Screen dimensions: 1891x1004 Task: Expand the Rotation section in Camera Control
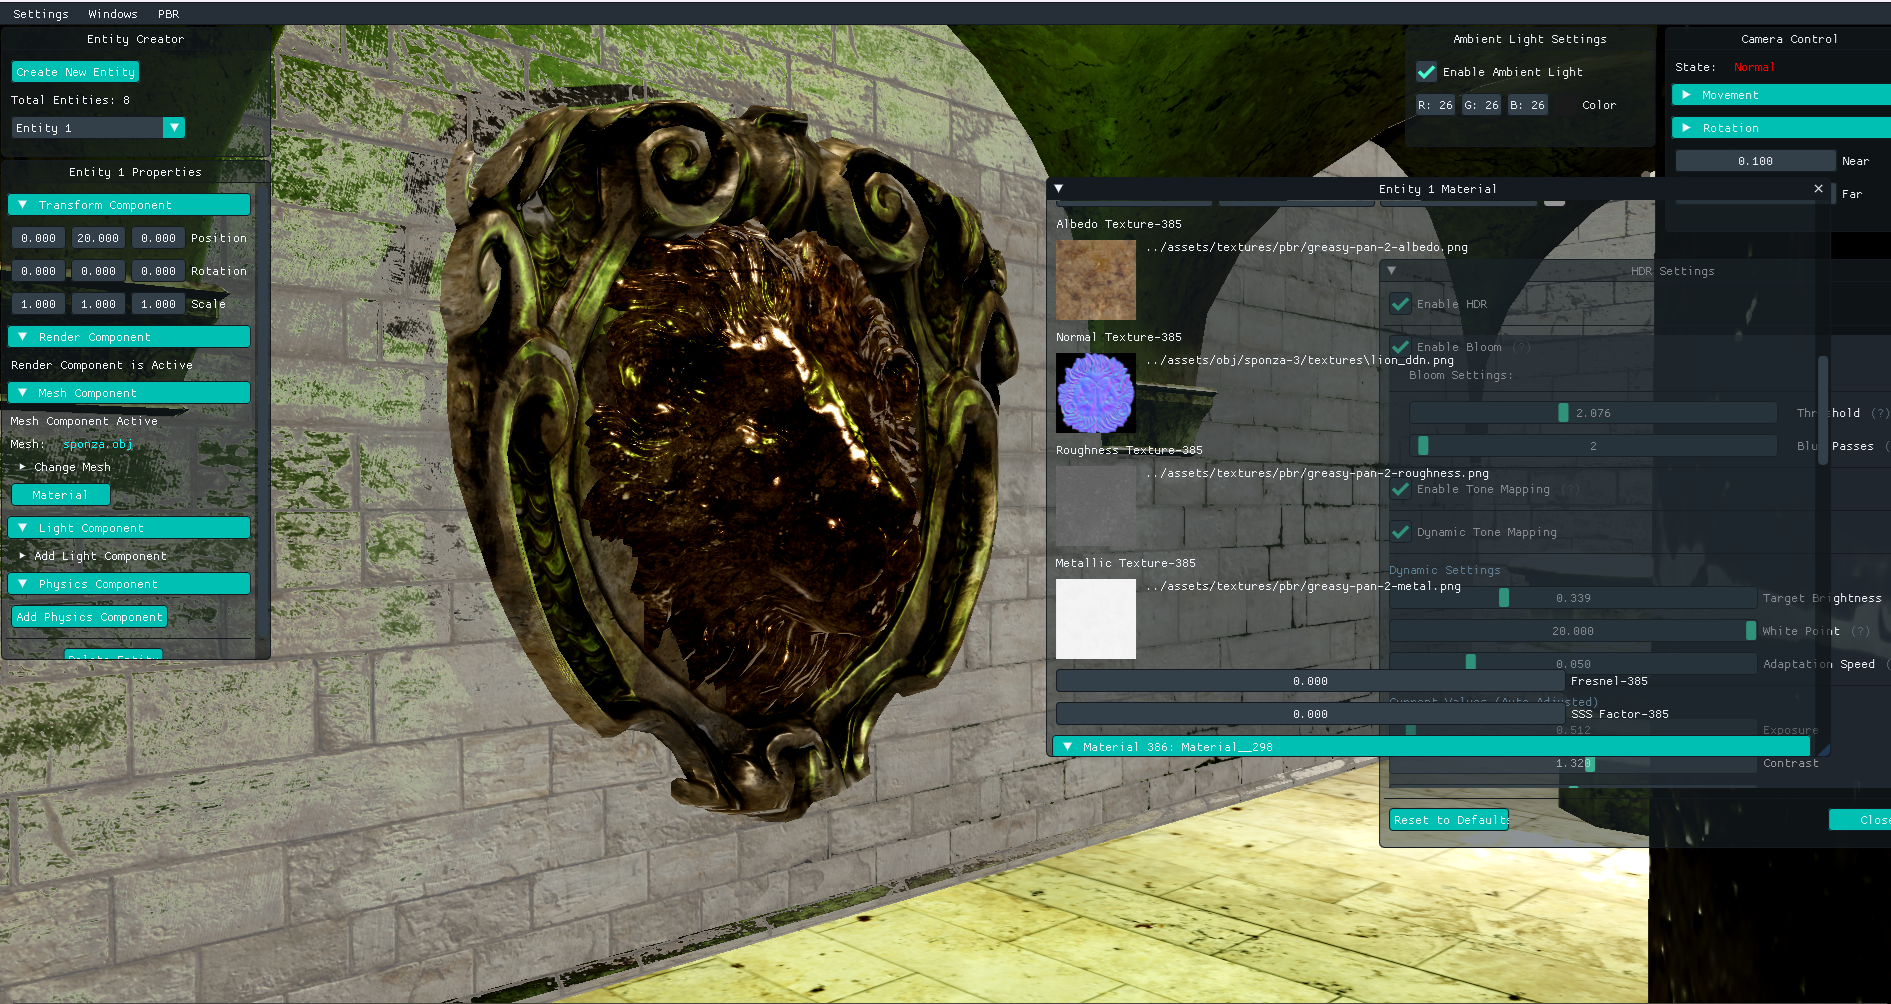tap(1781, 128)
